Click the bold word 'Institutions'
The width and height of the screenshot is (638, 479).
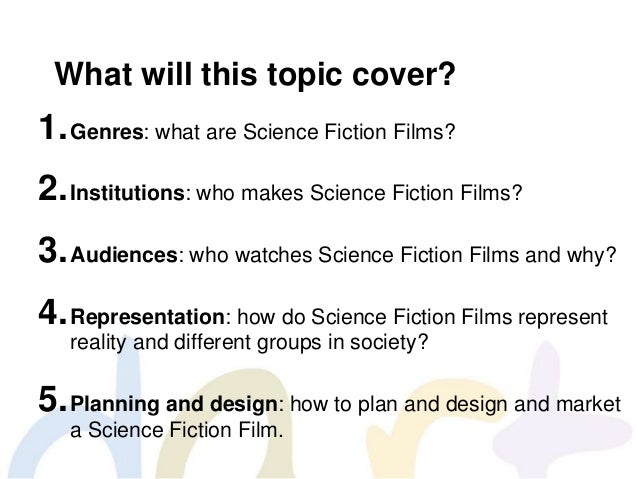click(128, 192)
